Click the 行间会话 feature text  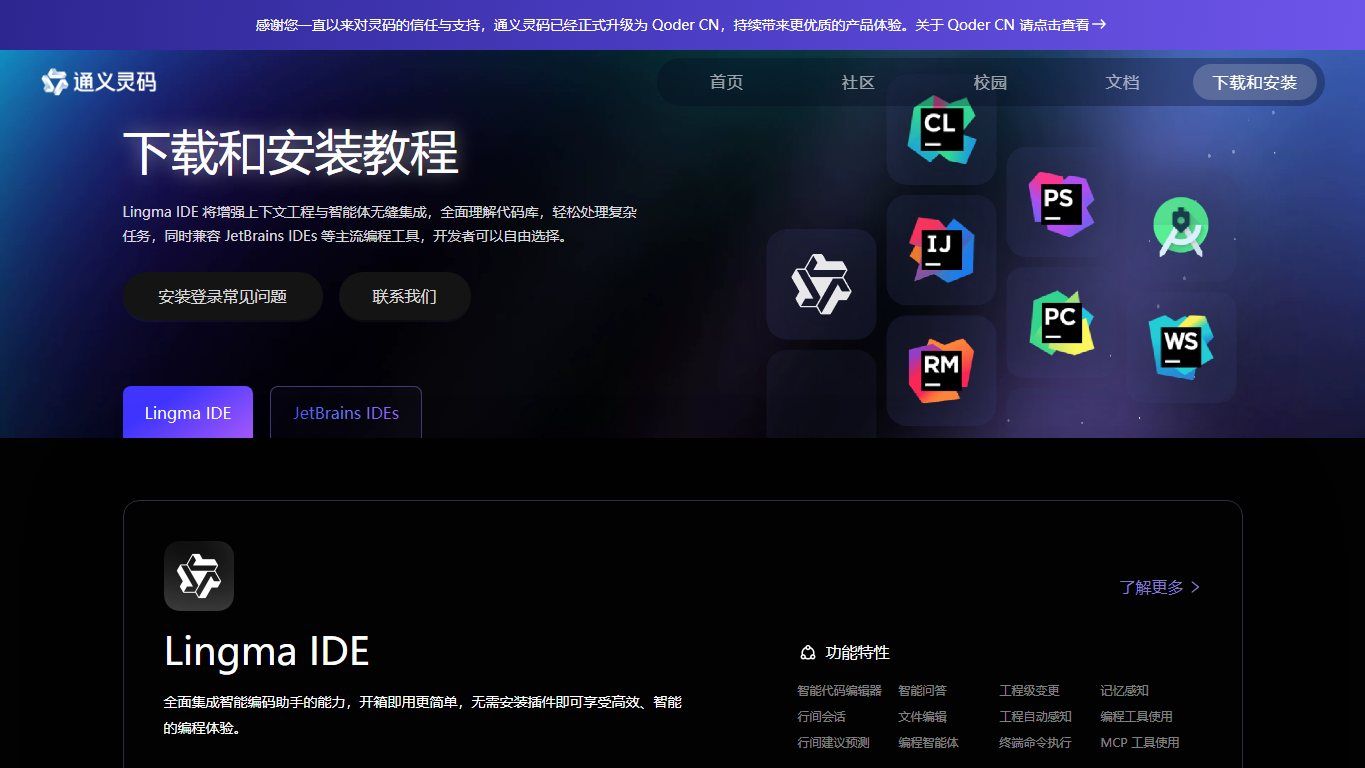(821, 716)
